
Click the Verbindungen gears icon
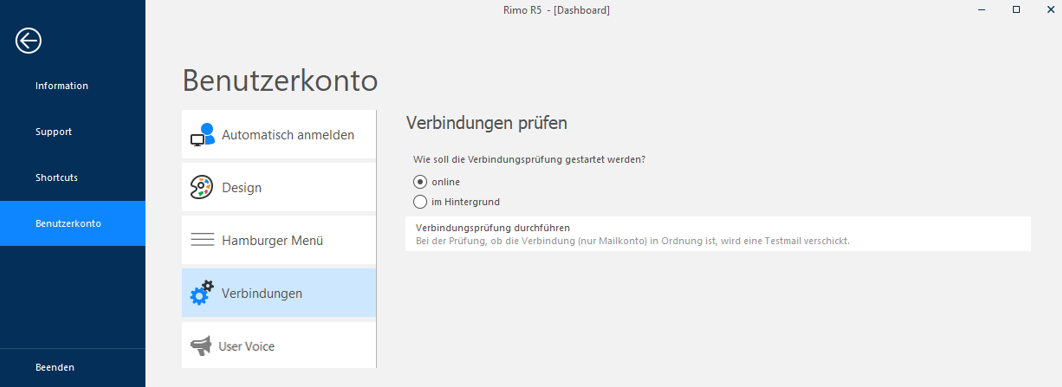(x=202, y=293)
